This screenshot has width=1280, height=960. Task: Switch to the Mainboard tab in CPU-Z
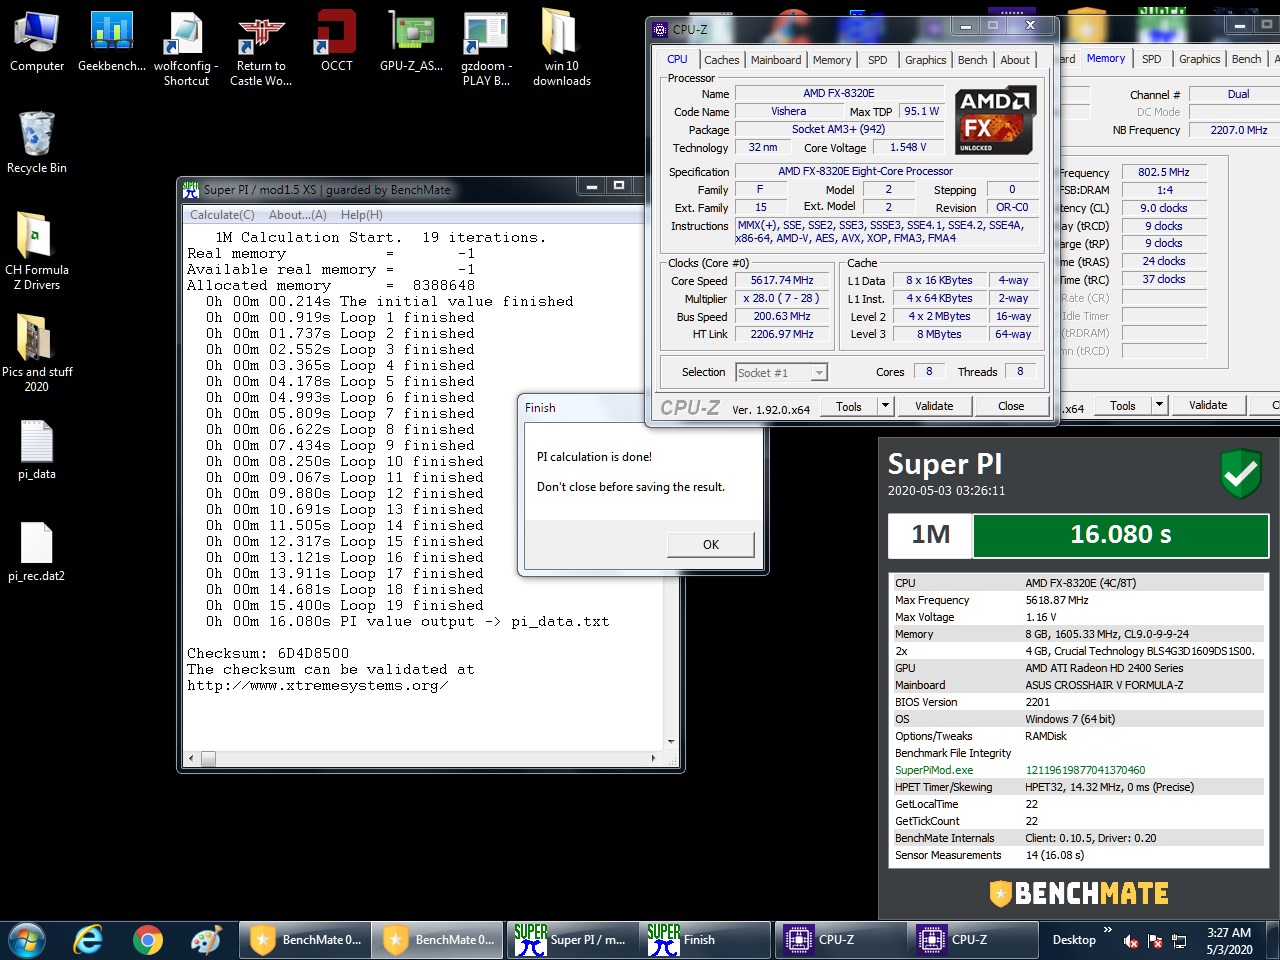coord(776,60)
